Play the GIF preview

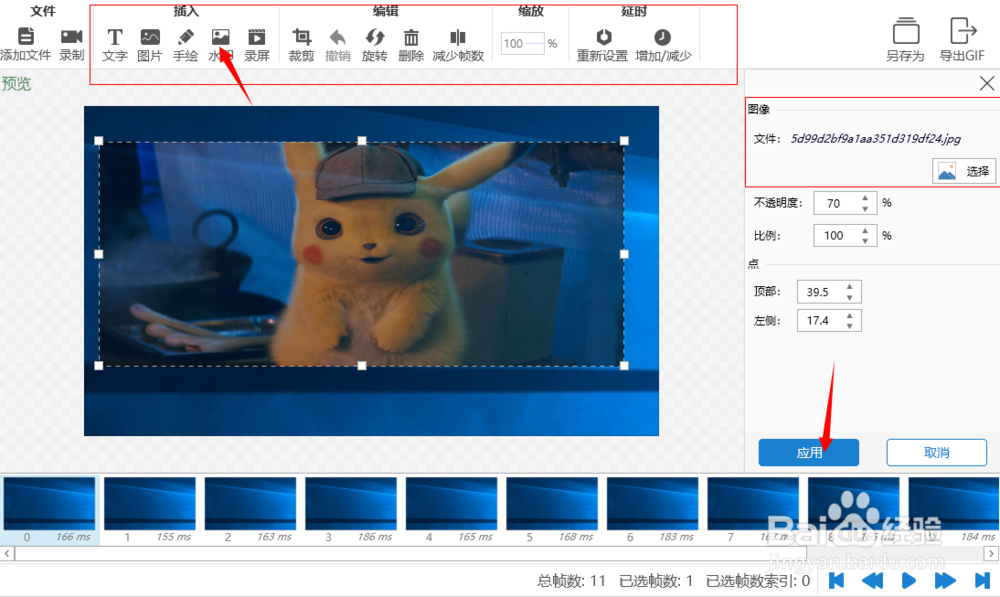(909, 580)
